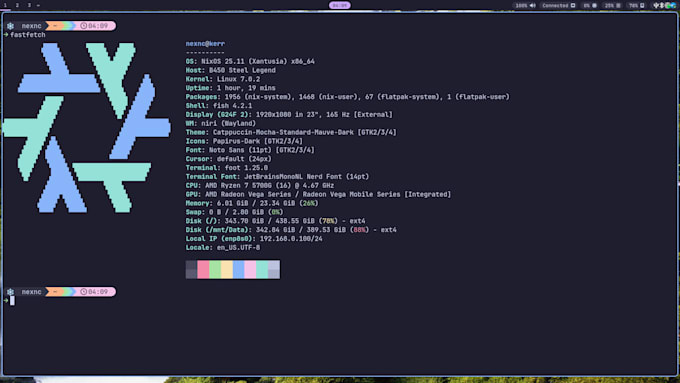Click the clock icon in the bottom prompt
Screen dimensions: 680x383
(84, 292)
